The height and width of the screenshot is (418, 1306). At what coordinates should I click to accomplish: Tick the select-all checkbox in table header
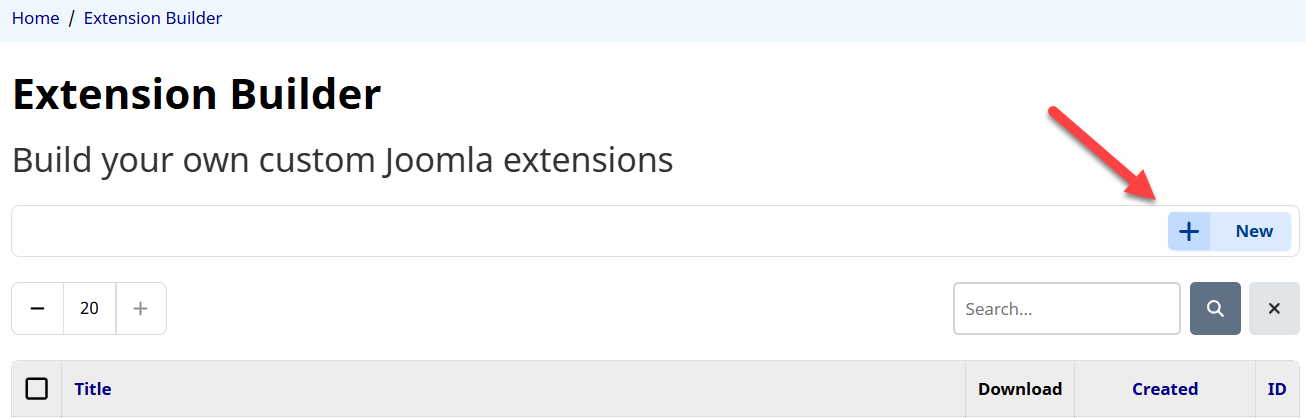pyautogui.click(x=37, y=389)
